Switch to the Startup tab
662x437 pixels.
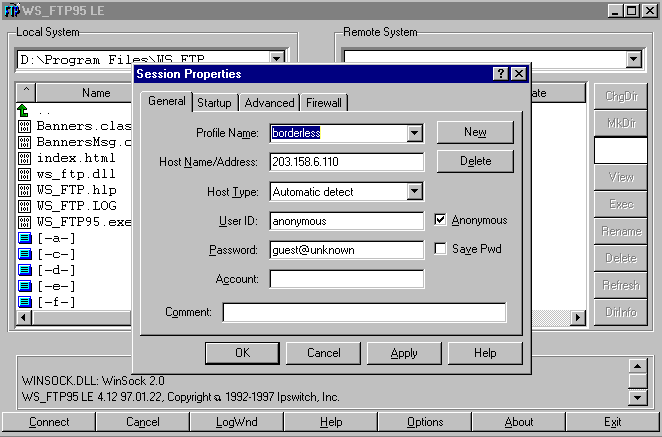point(214,103)
